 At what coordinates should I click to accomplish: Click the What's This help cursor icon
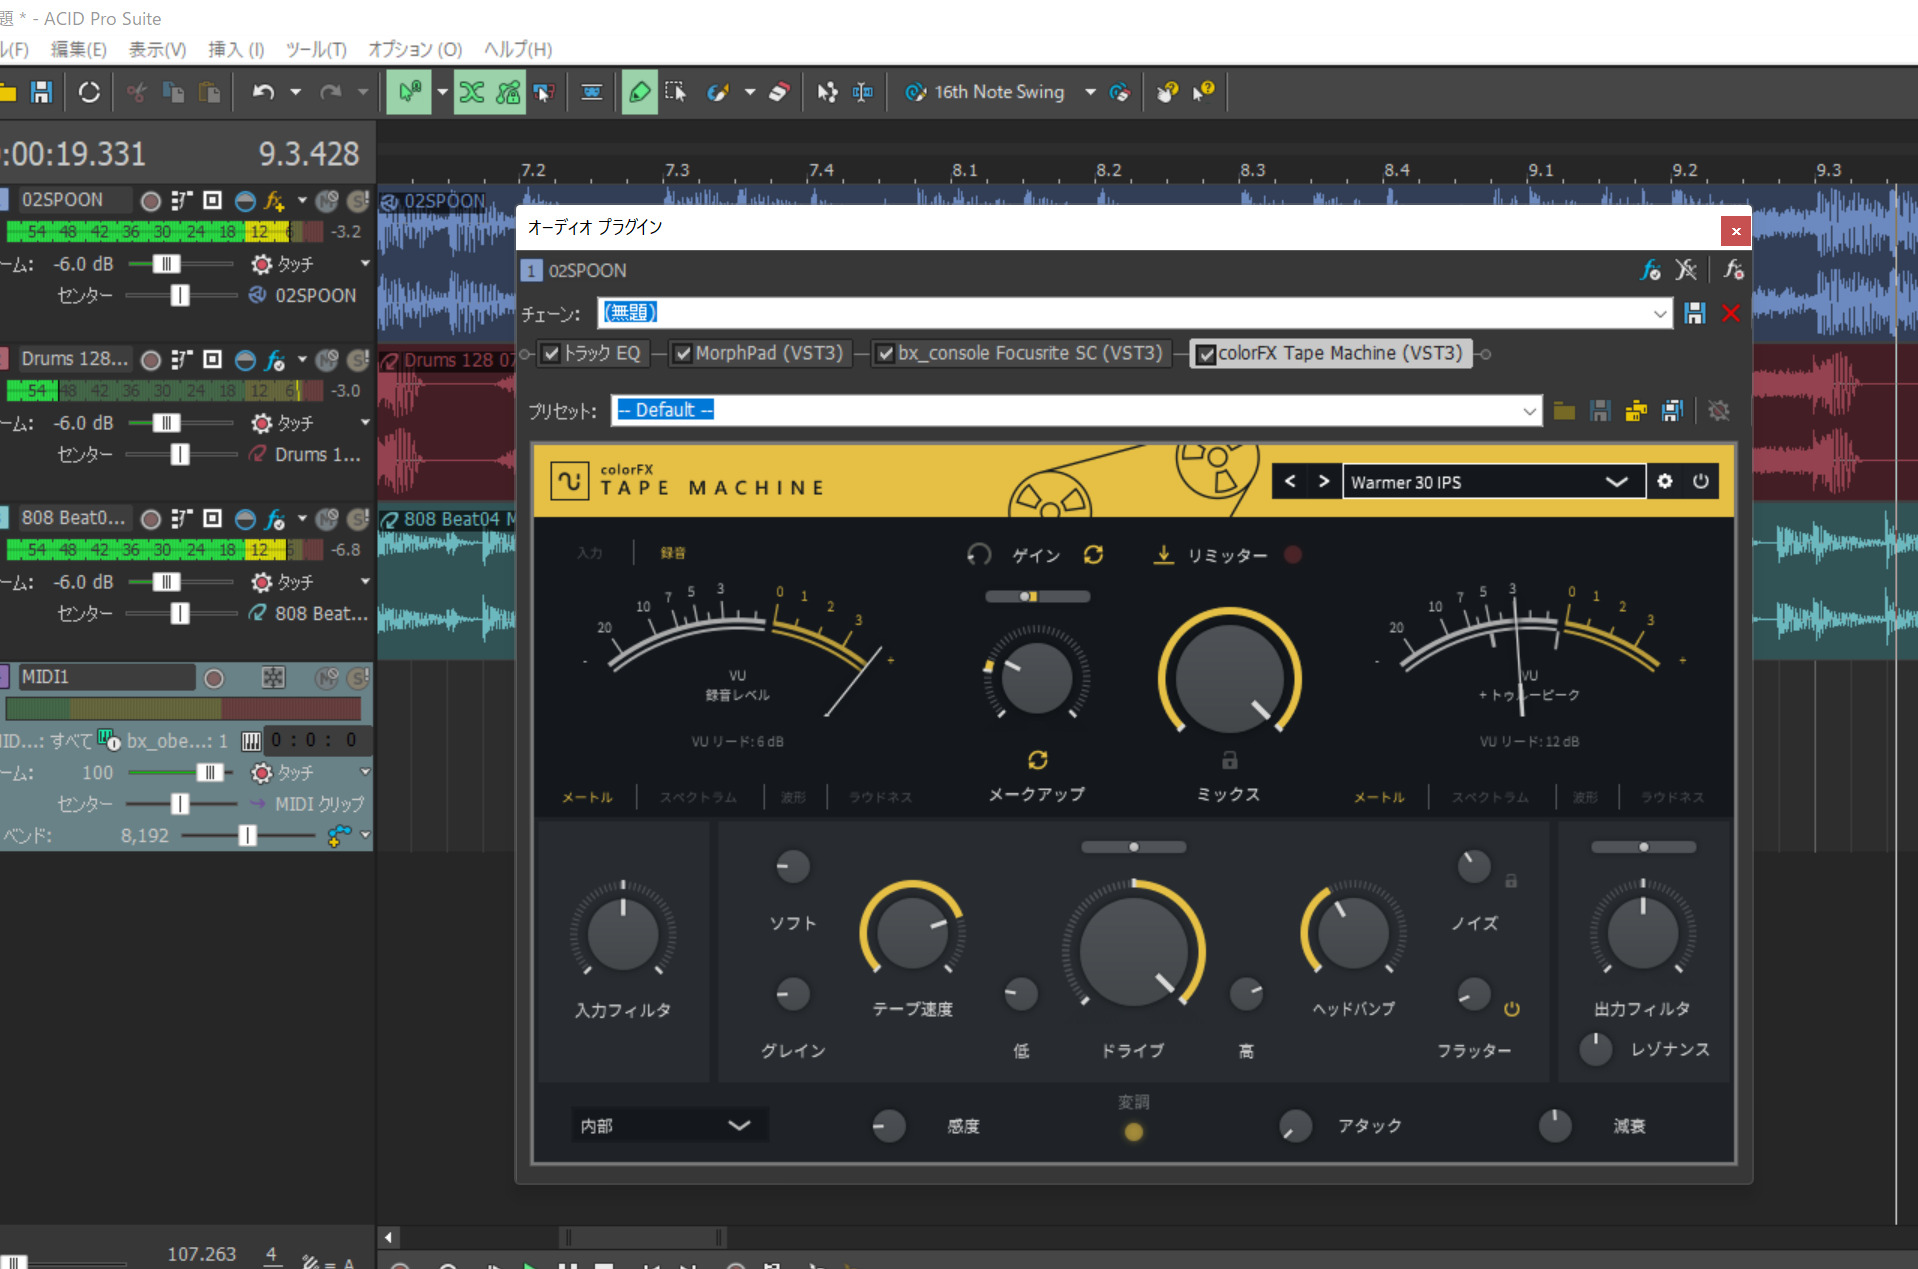click(x=1203, y=92)
